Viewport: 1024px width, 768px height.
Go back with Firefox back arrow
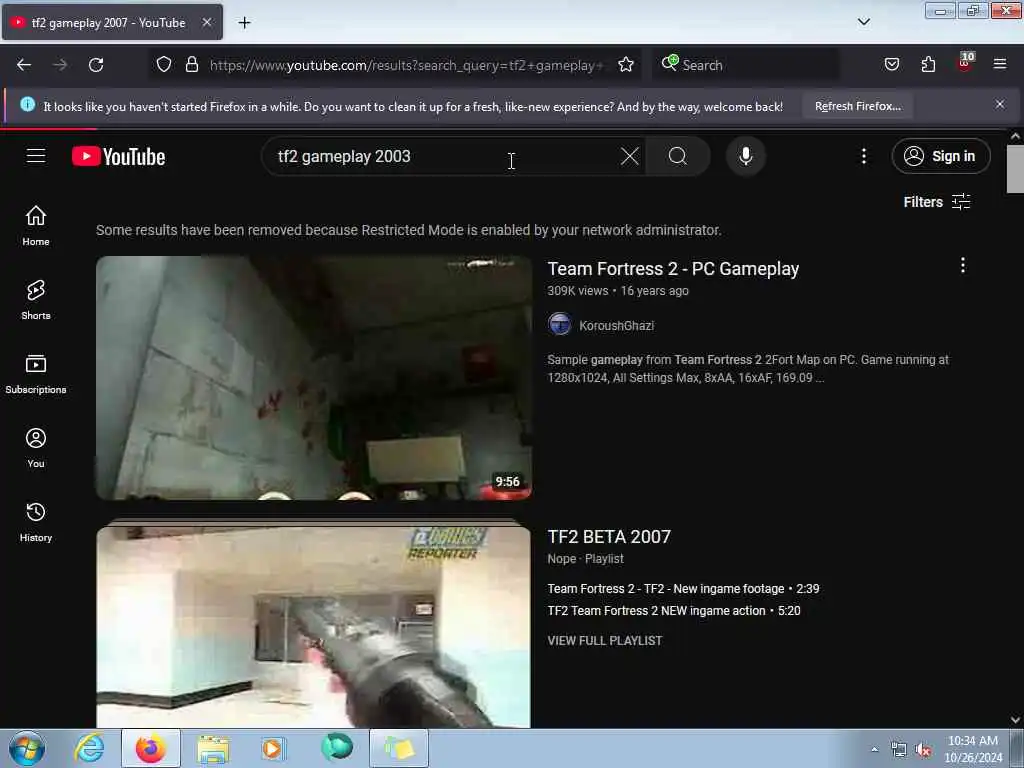click(x=24, y=65)
